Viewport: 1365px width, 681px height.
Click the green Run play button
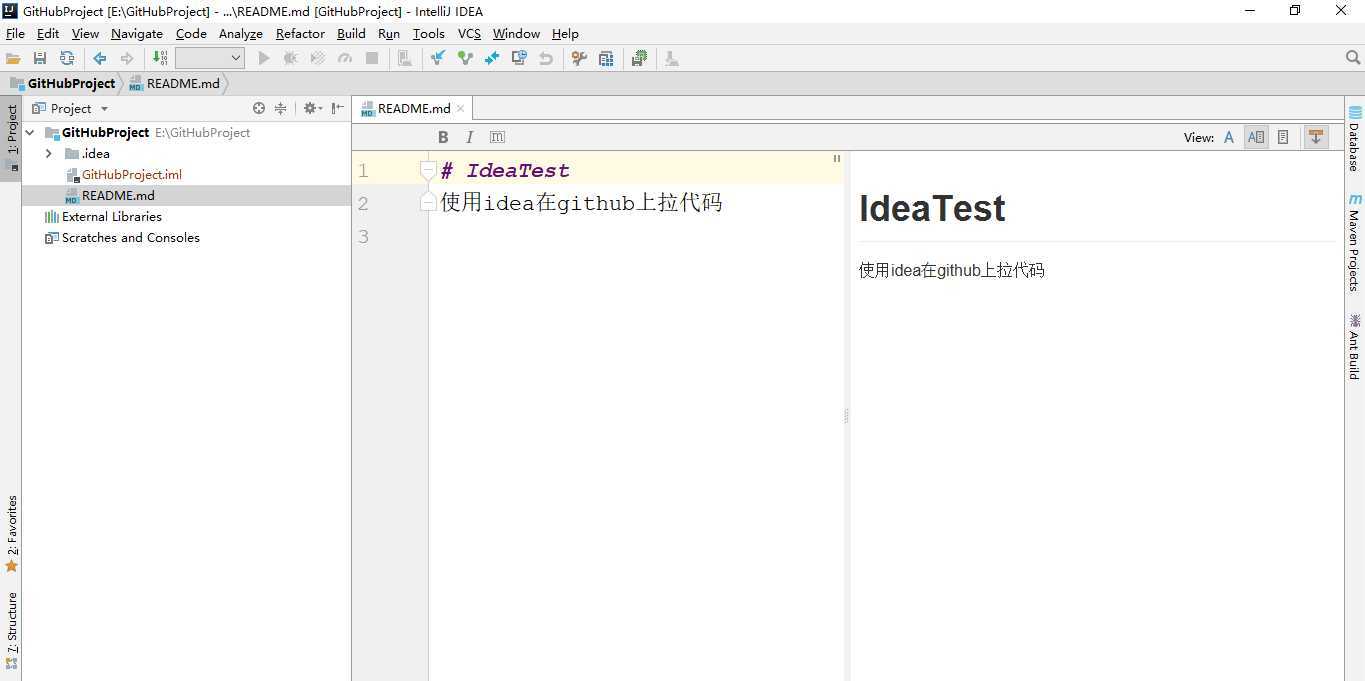(x=264, y=59)
